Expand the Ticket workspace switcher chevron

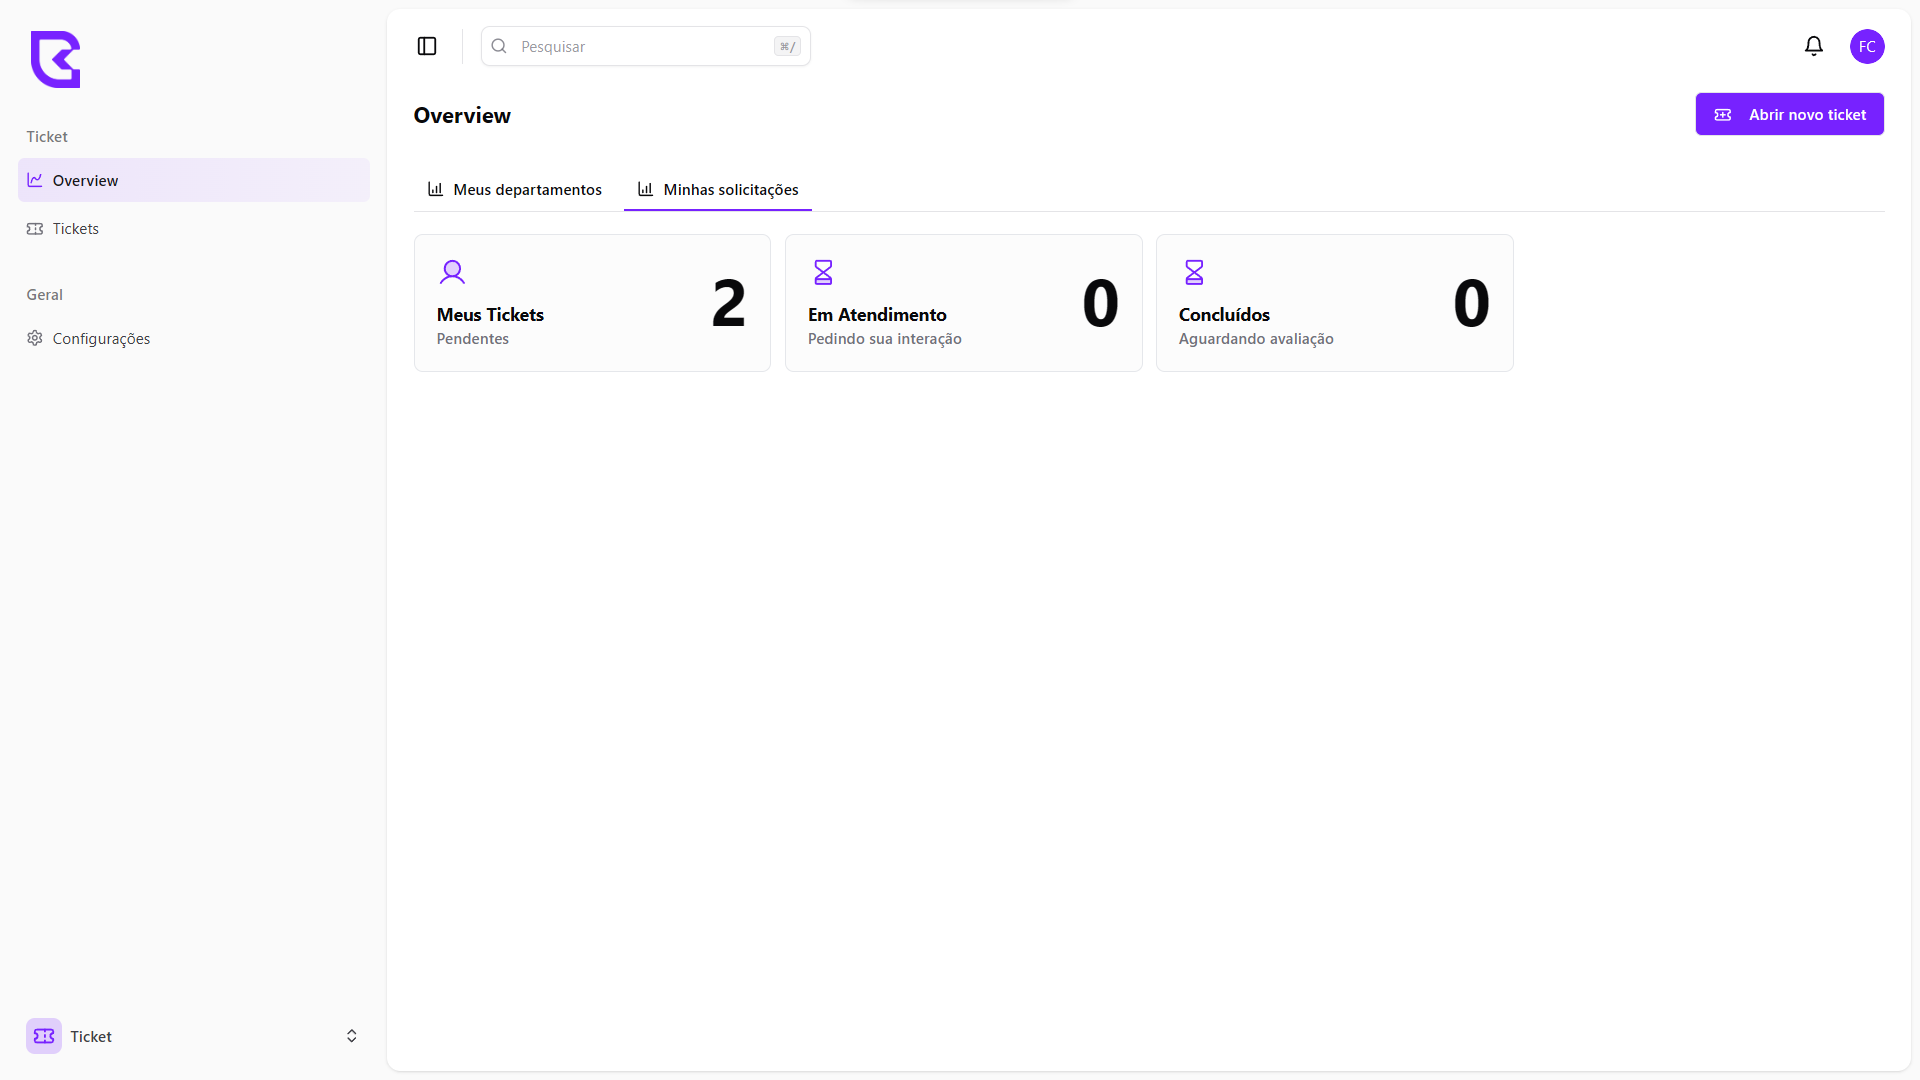(x=351, y=1036)
